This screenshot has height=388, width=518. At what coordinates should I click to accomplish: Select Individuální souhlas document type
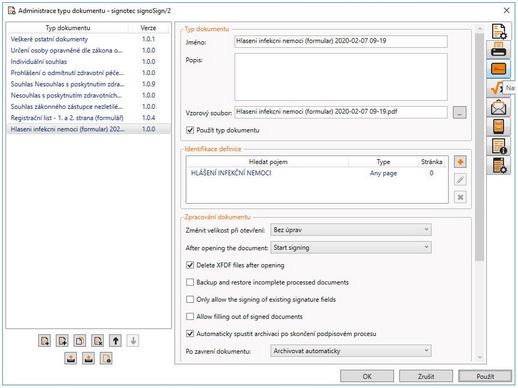(x=88, y=62)
